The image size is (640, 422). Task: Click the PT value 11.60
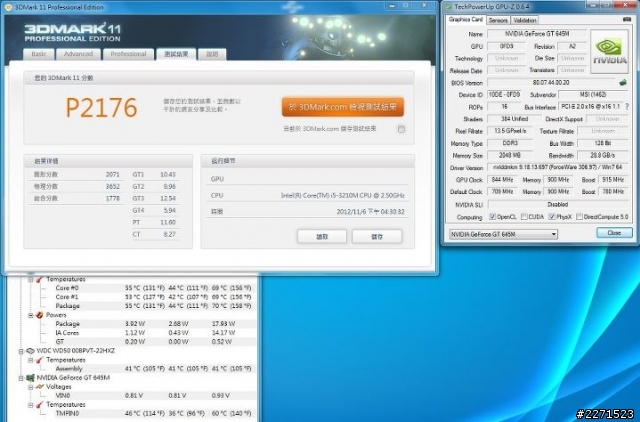point(167,222)
